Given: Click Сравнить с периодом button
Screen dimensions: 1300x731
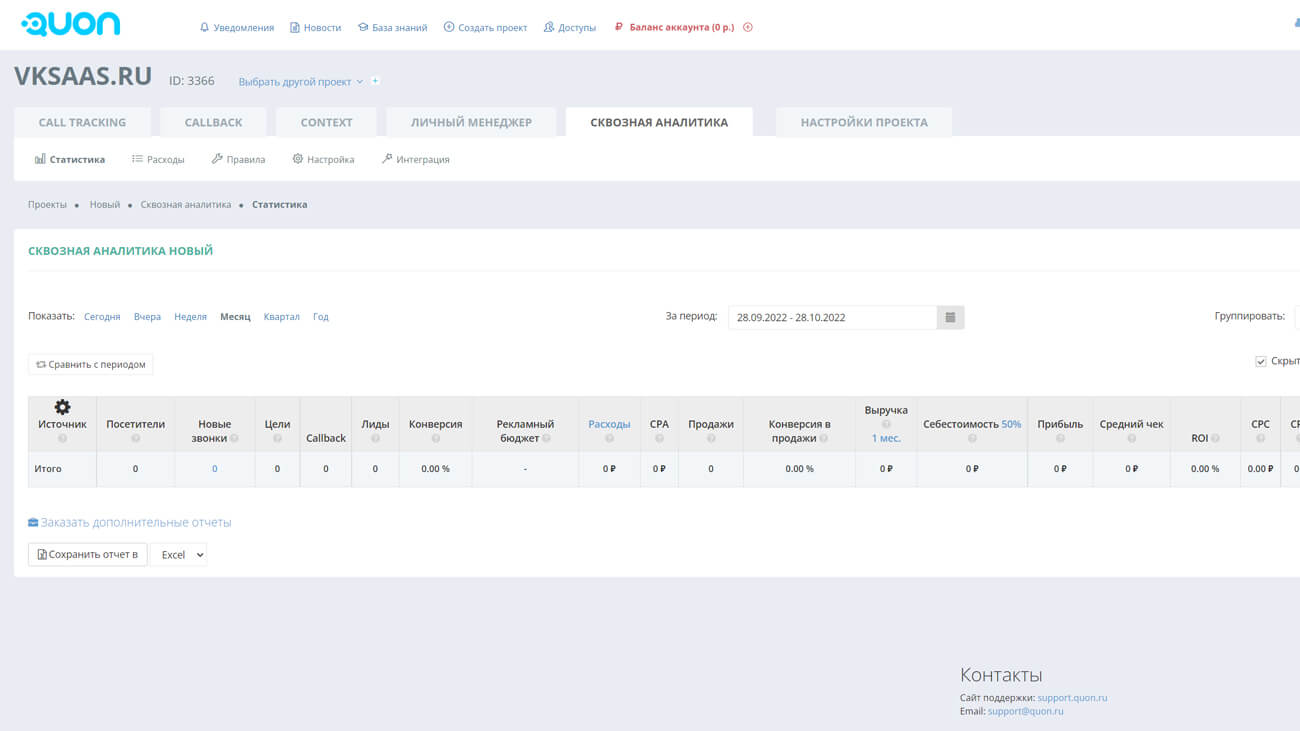Looking at the screenshot, I should pos(91,365).
